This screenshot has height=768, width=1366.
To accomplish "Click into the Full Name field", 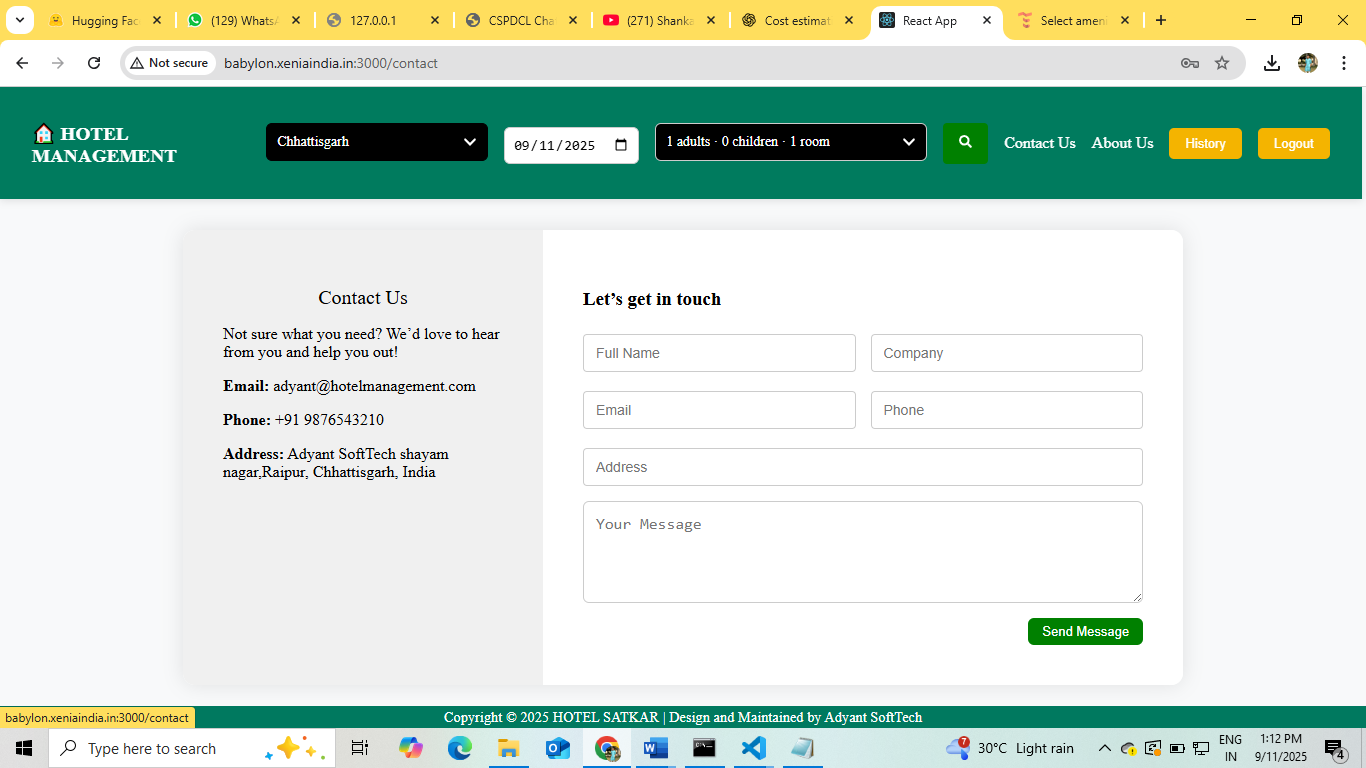I will click(719, 353).
